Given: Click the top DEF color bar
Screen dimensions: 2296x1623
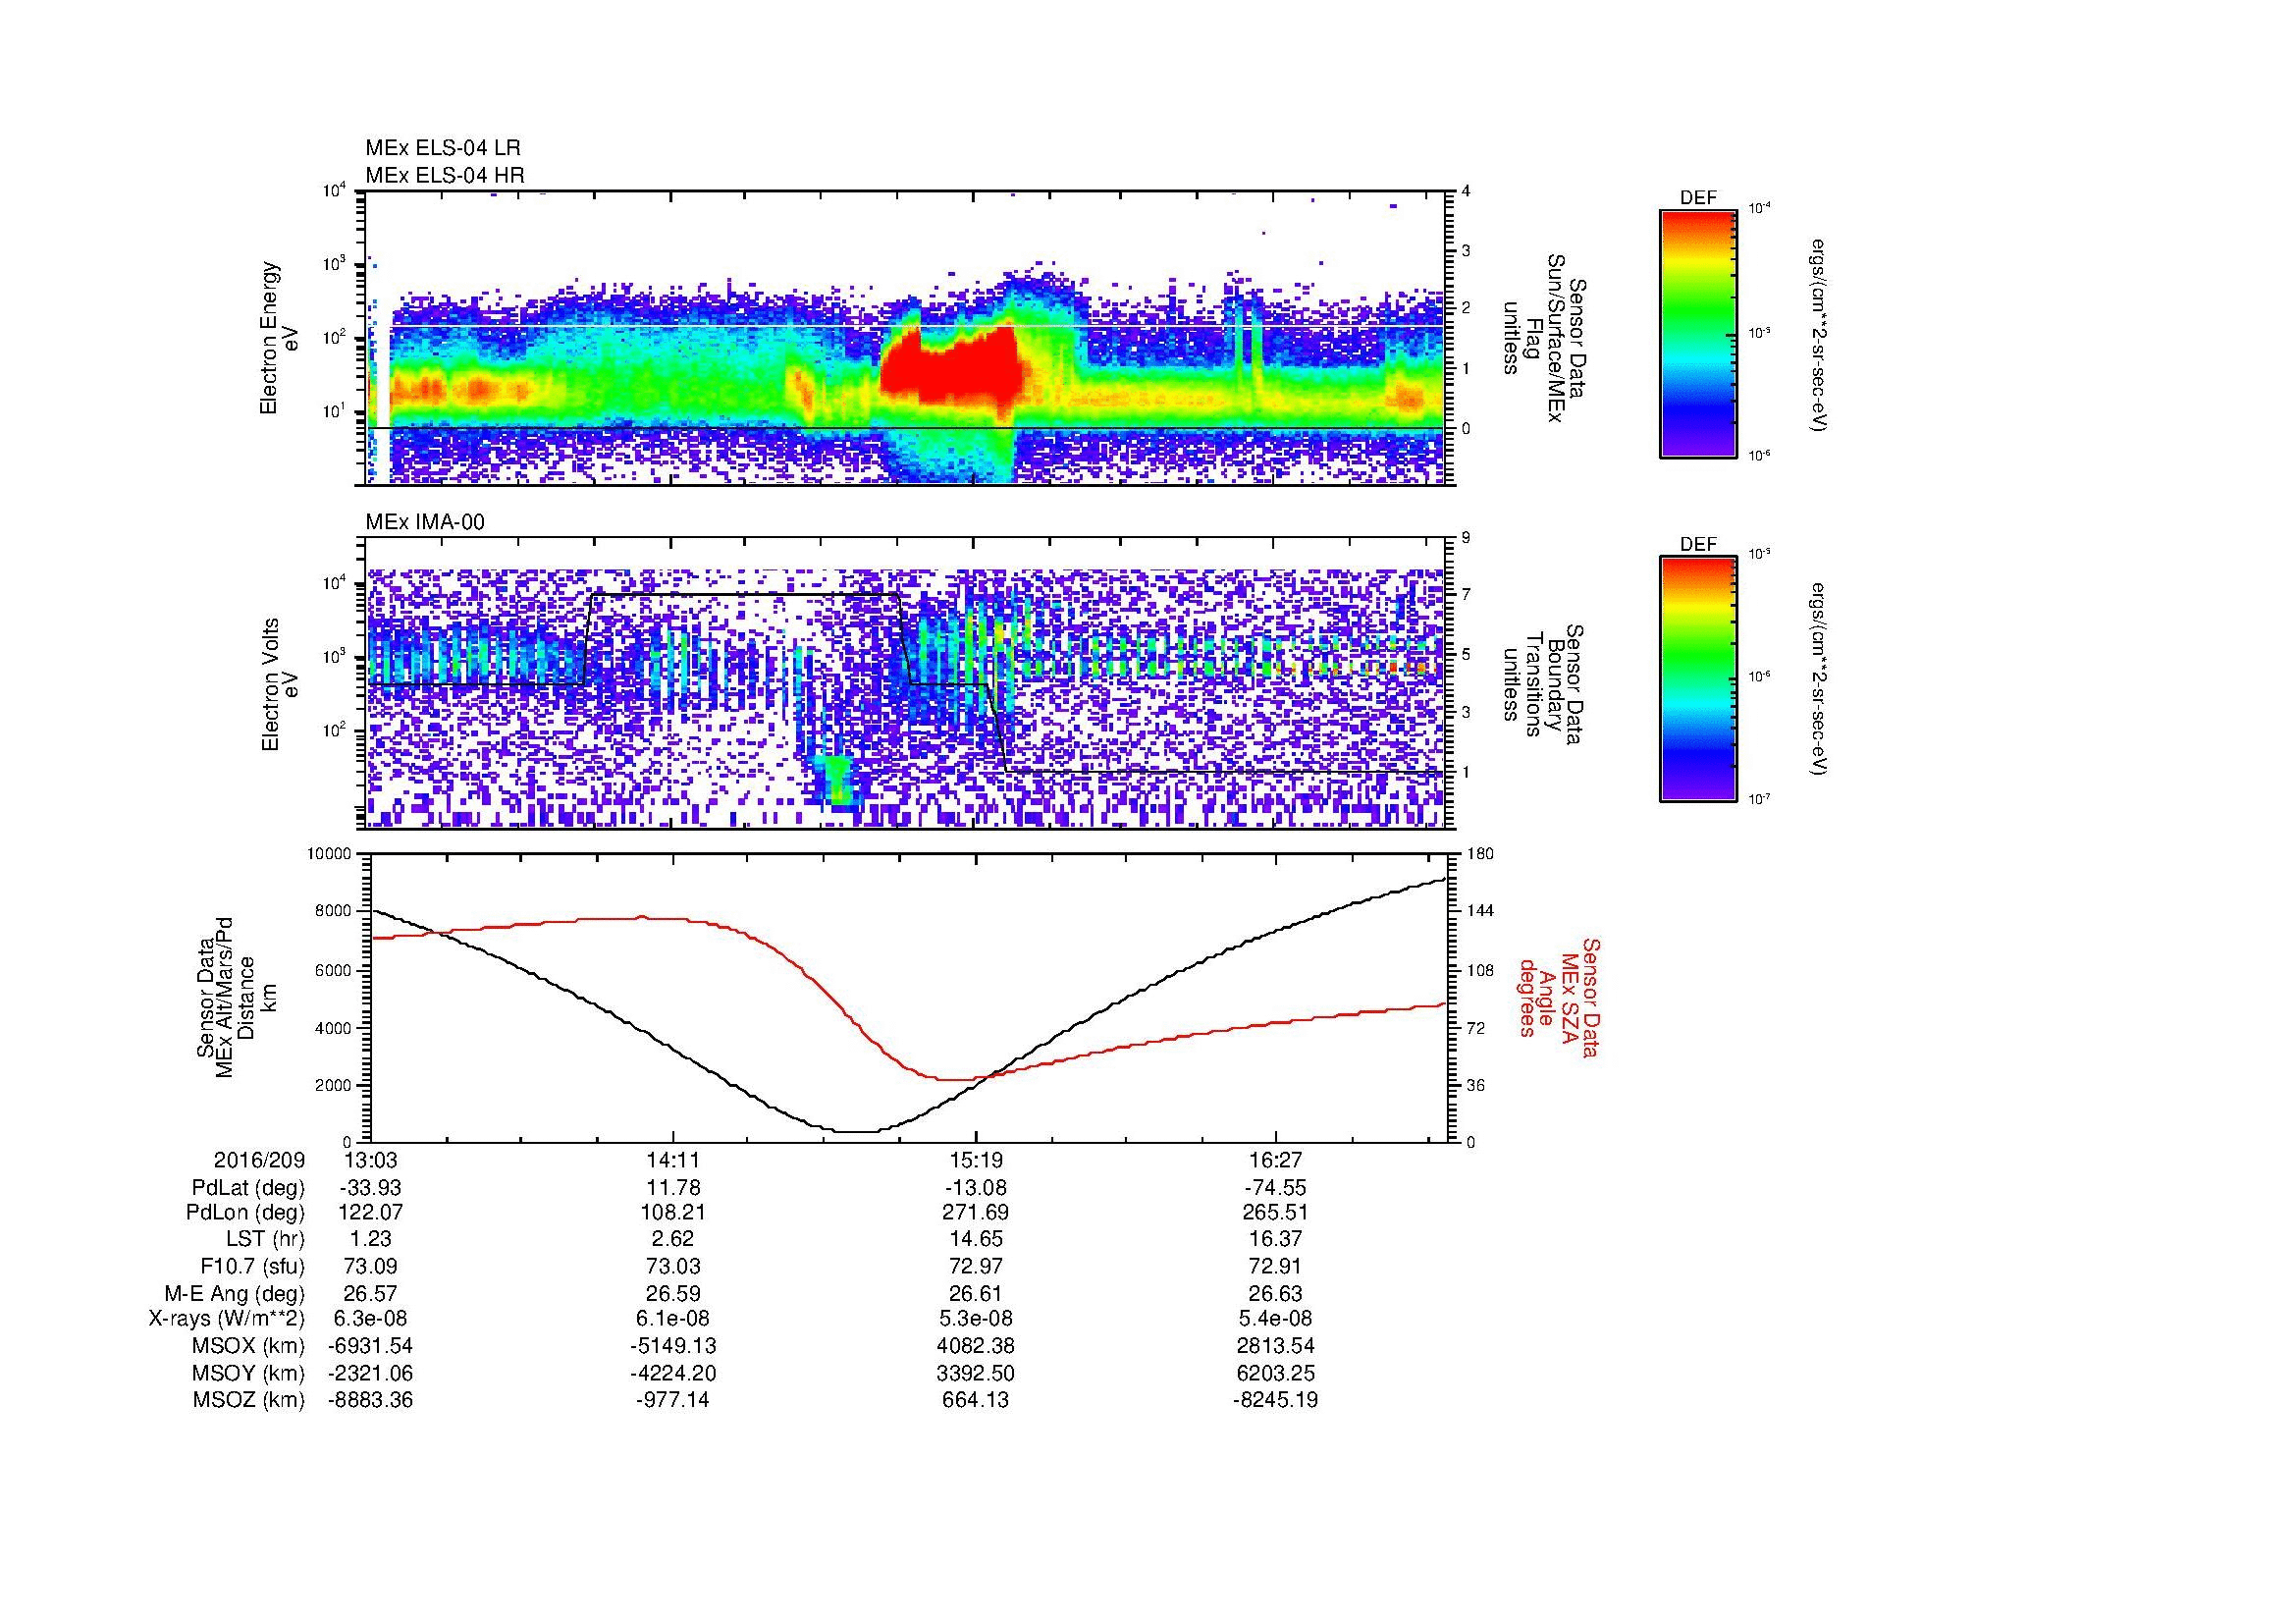Looking at the screenshot, I should tap(1697, 334).
